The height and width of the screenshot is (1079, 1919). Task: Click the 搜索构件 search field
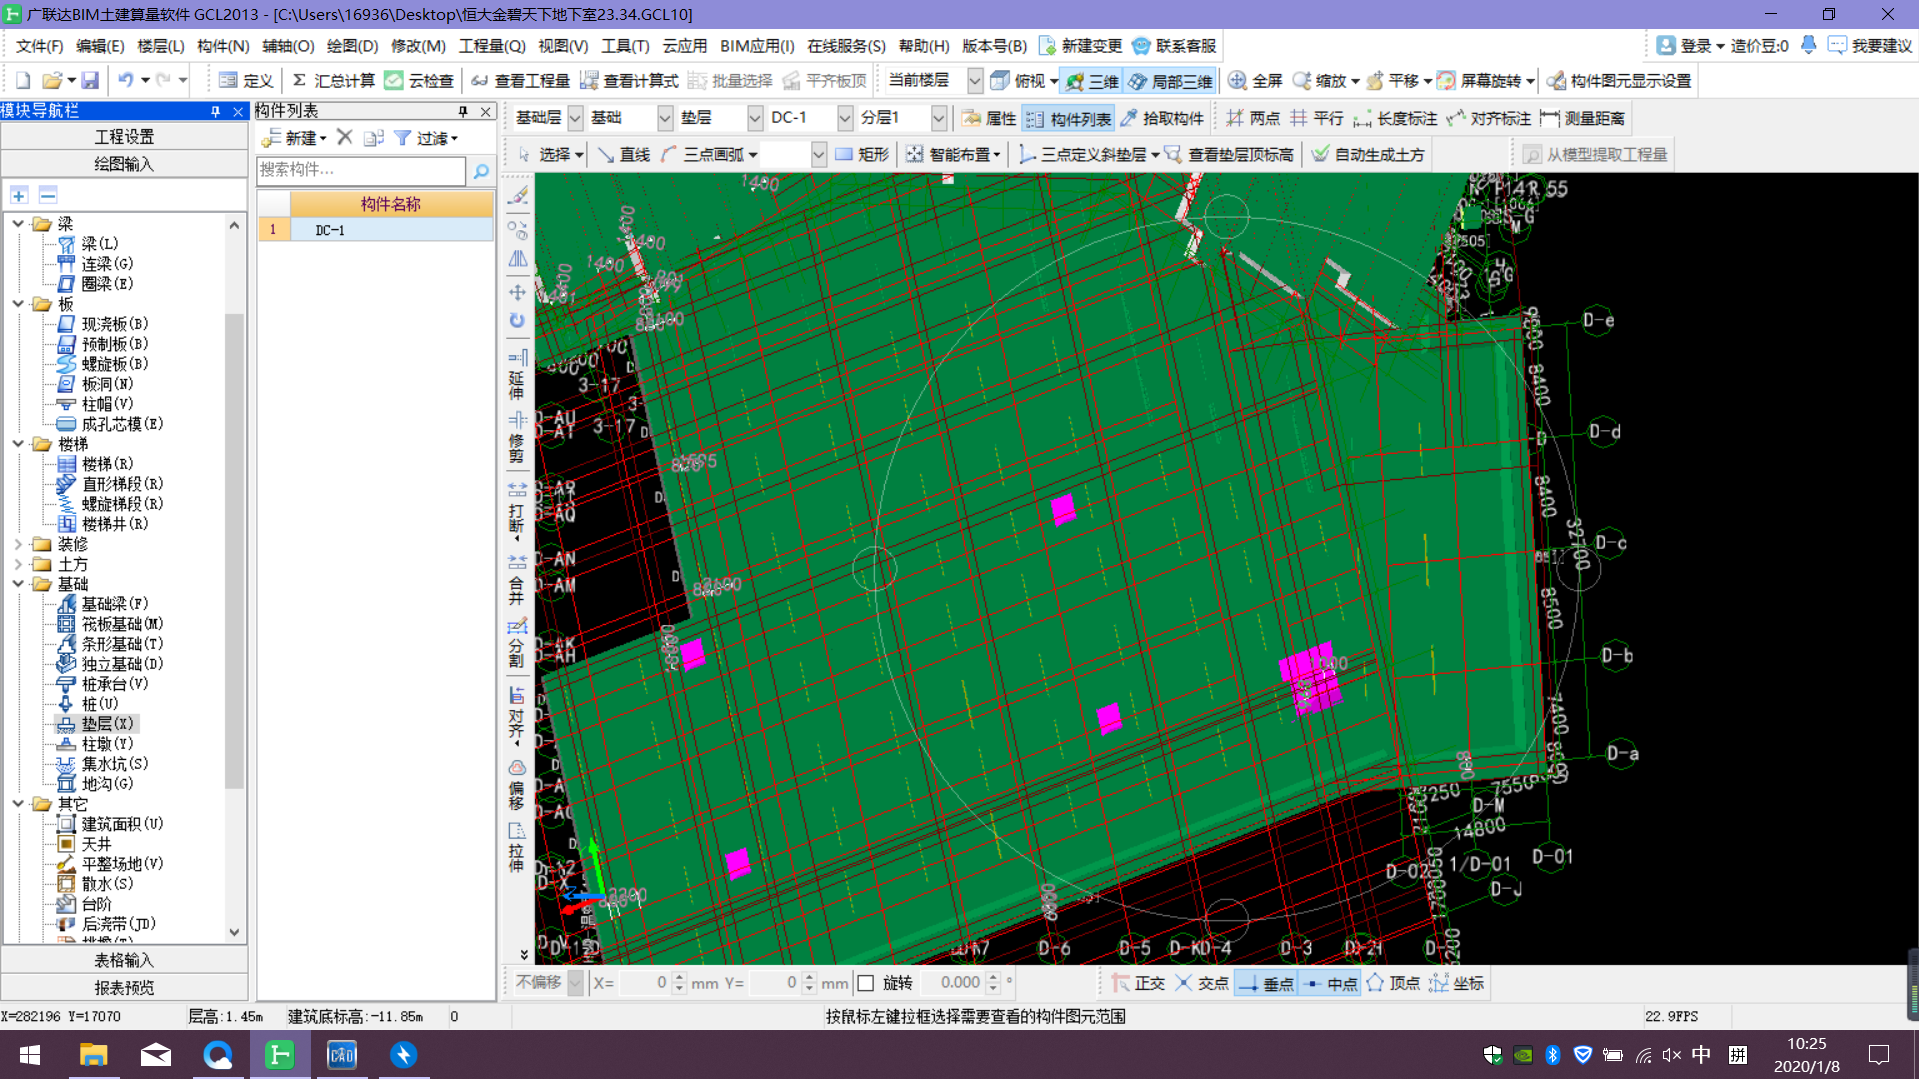coord(361,170)
